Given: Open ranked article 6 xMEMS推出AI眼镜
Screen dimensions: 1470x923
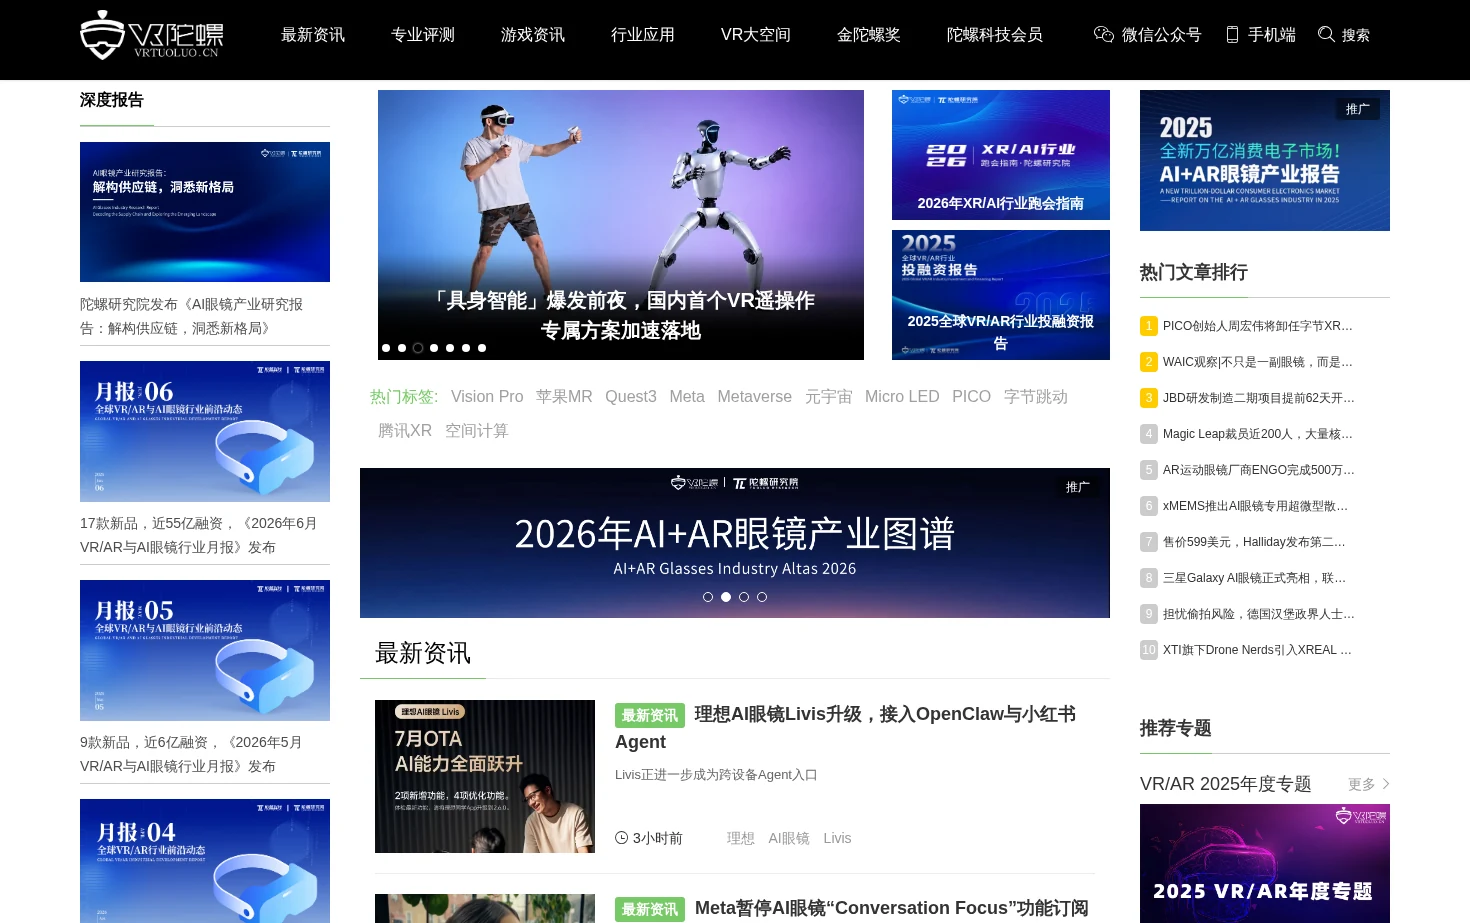Looking at the screenshot, I should tap(1255, 506).
